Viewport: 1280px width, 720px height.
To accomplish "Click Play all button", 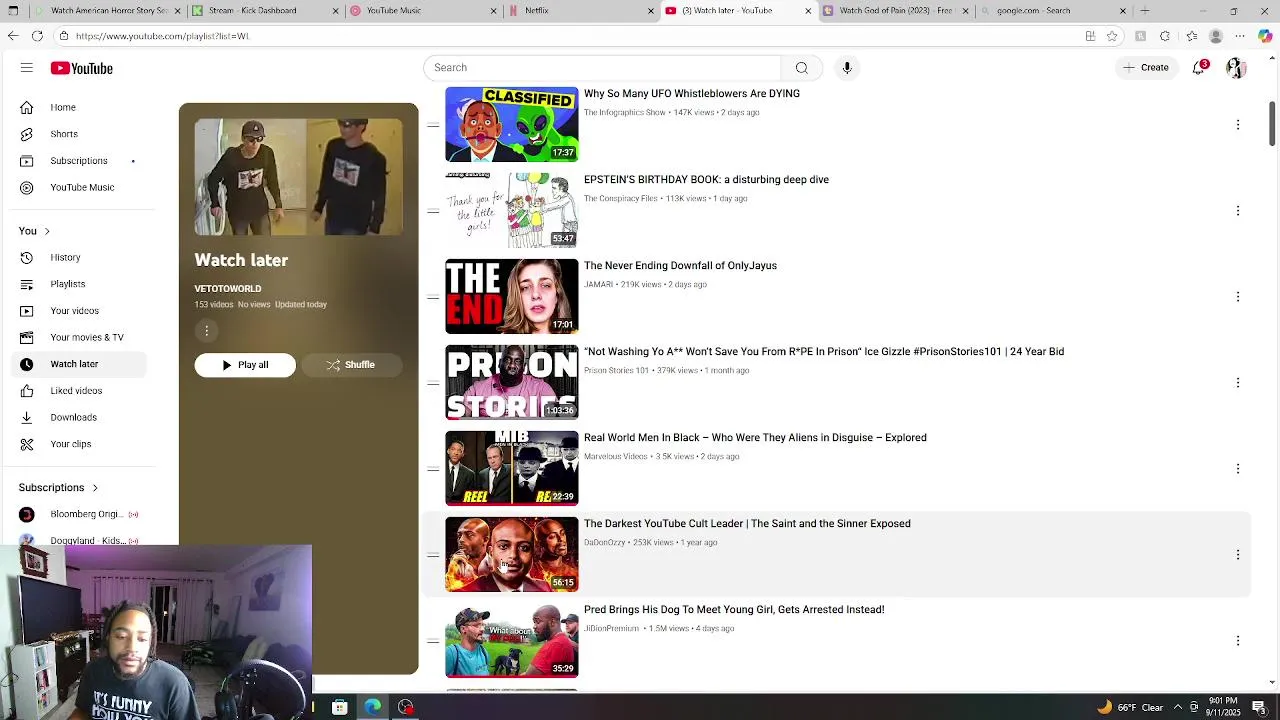I will coord(245,365).
